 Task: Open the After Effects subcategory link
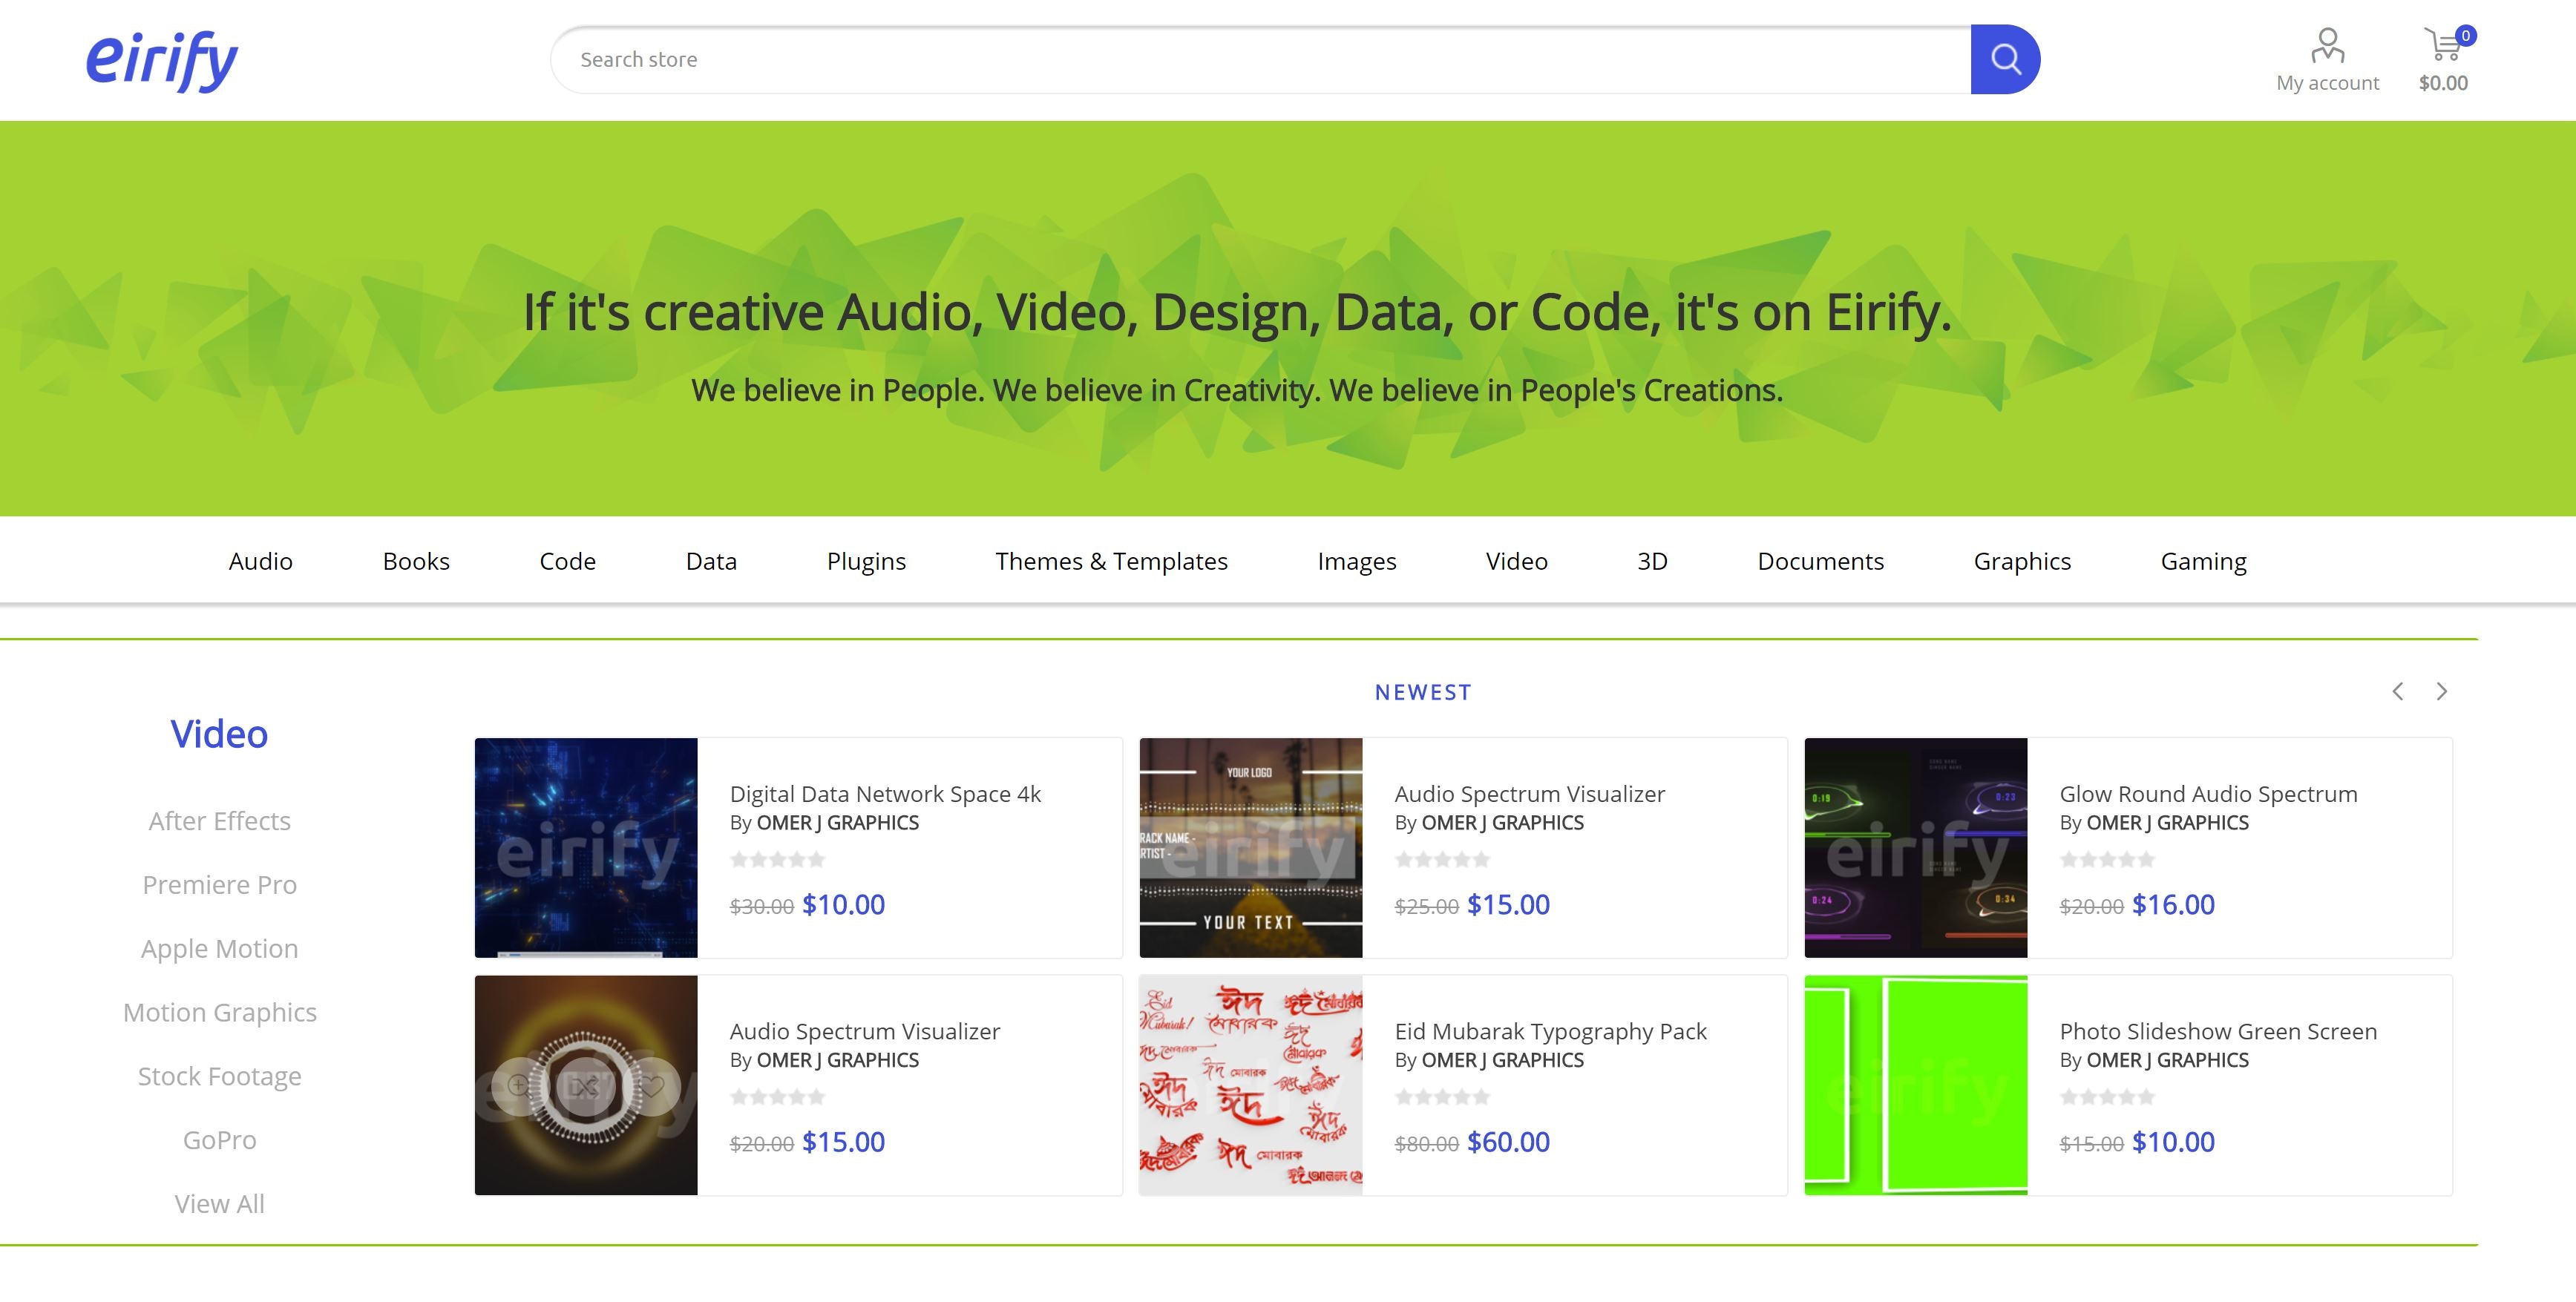(219, 821)
